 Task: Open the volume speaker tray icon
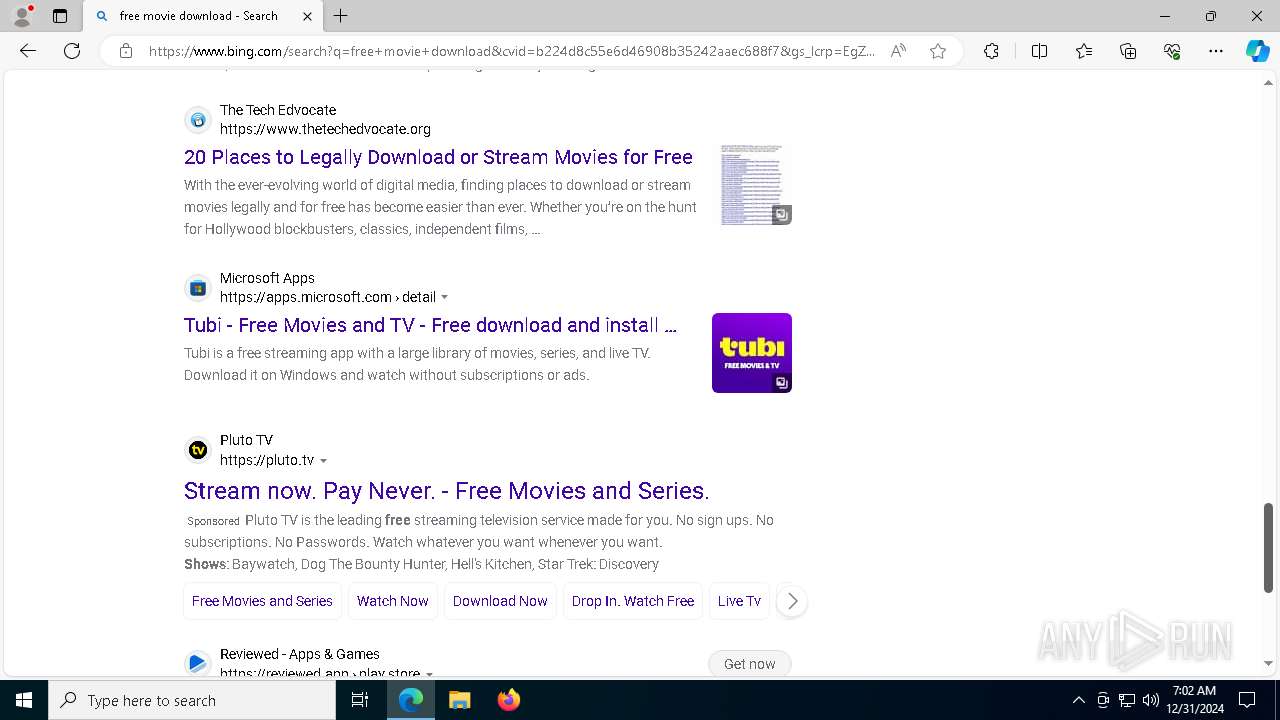[x=1150, y=700]
